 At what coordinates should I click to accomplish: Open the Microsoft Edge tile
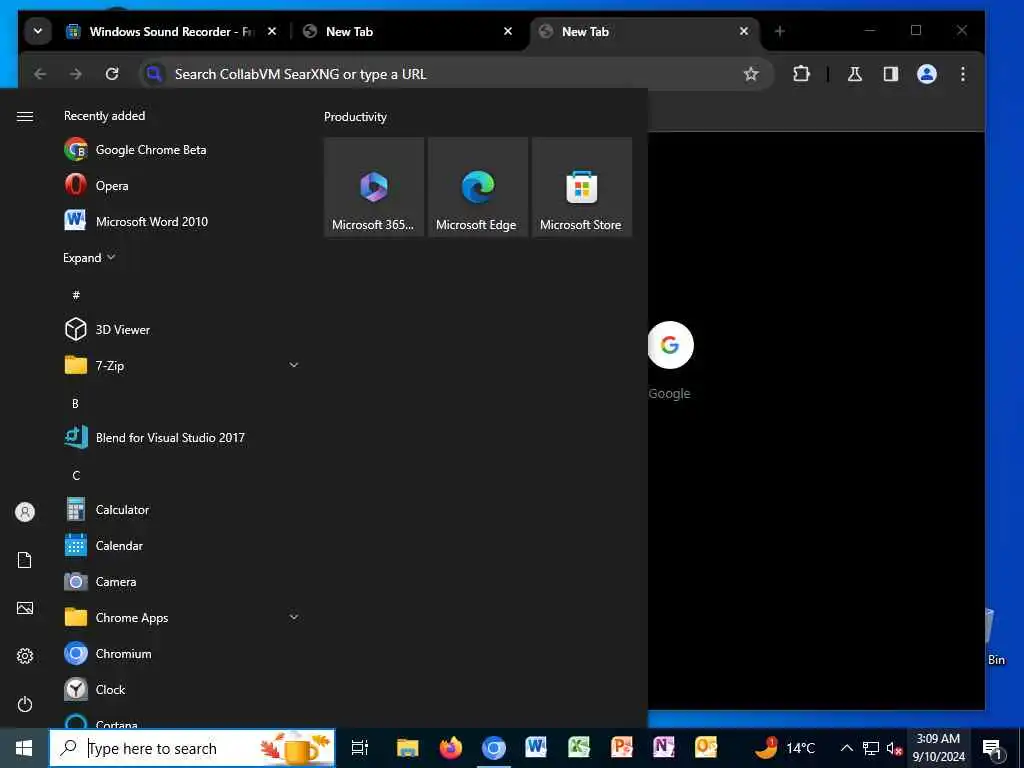tap(477, 187)
